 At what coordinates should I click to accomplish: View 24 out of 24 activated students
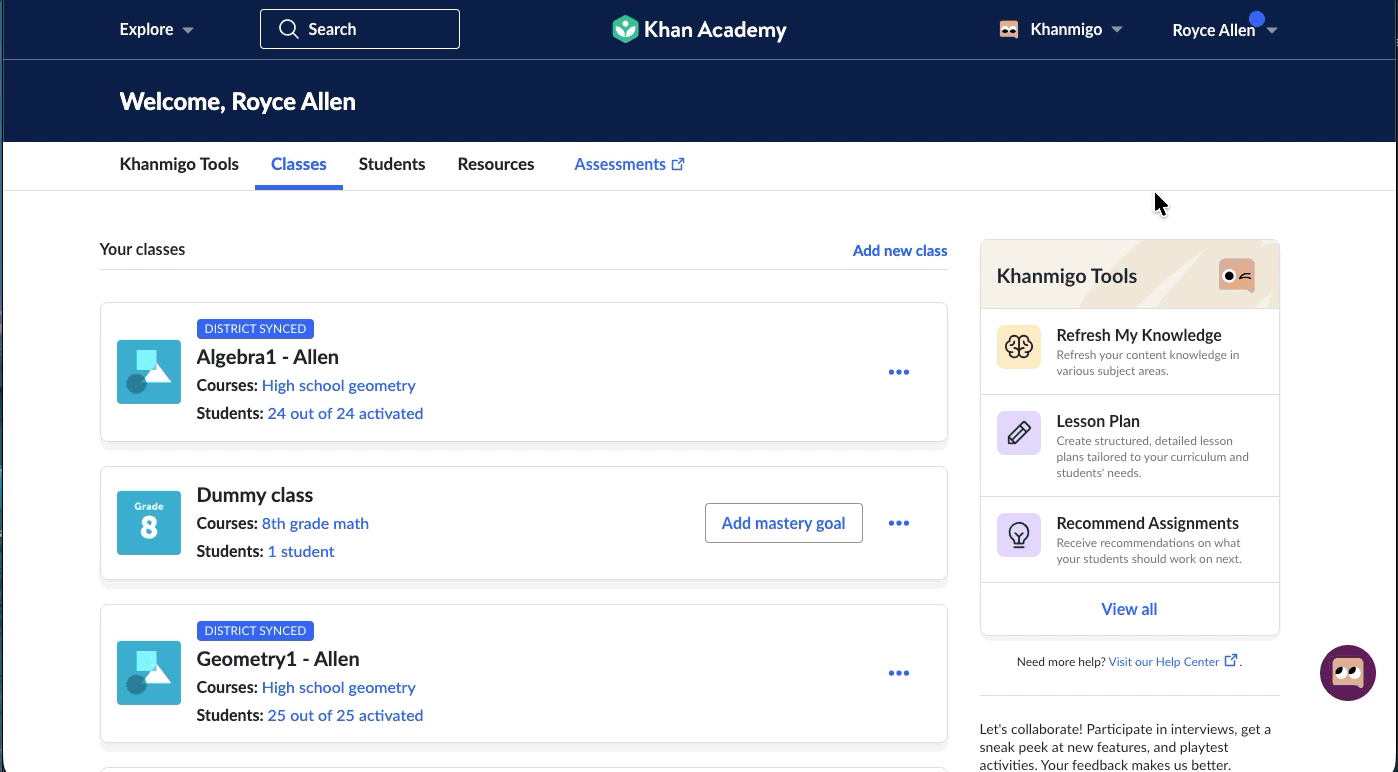pyautogui.click(x=345, y=413)
